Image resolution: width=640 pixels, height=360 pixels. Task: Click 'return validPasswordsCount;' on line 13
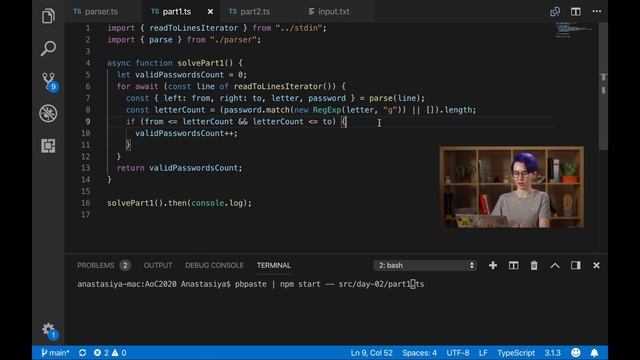point(179,168)
